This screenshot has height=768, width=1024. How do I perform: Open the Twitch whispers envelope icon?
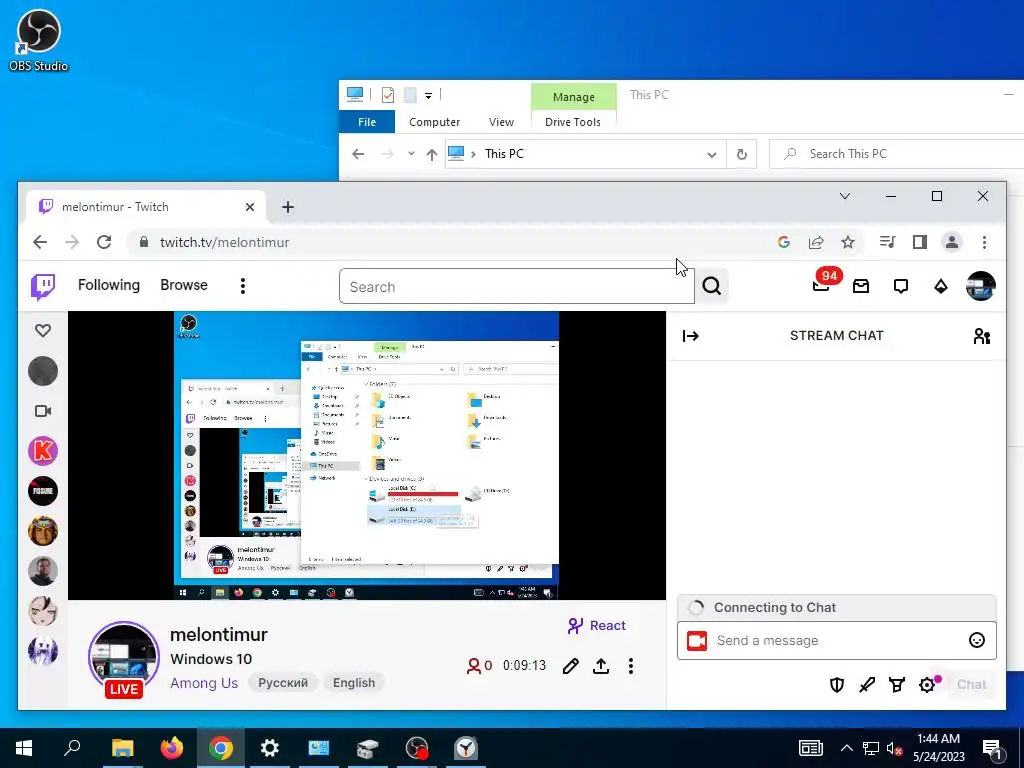tap(861, 286)
